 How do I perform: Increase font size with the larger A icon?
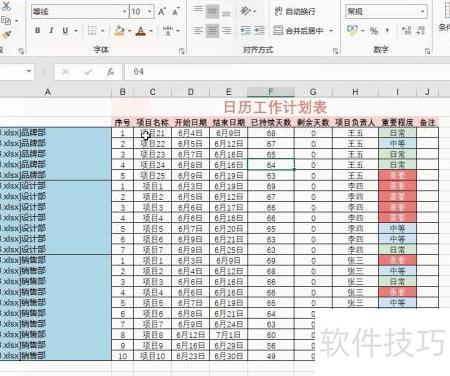pos(162,12)
